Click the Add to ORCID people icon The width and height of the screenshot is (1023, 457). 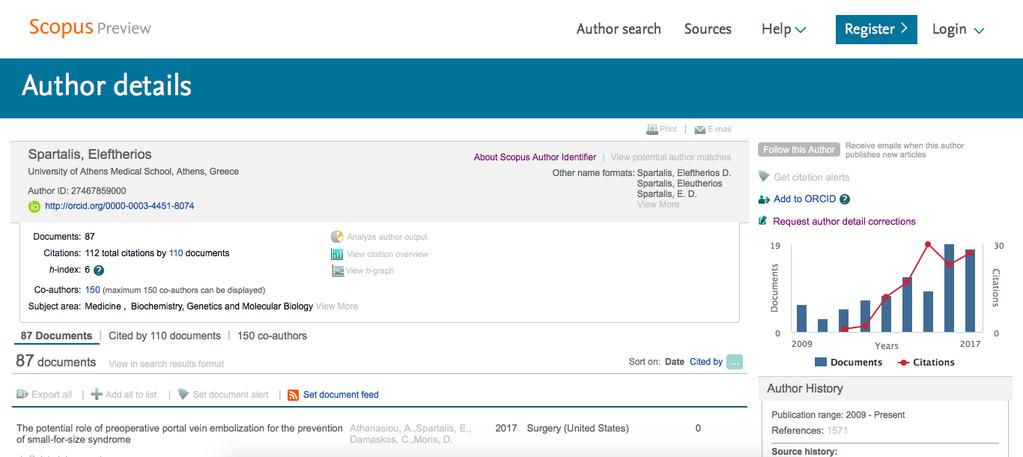click(764, 199)
